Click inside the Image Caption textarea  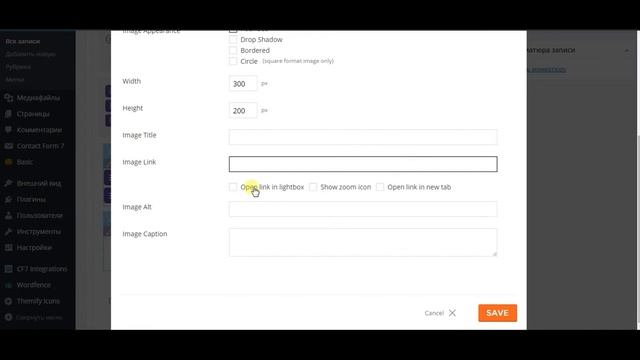(363, 242)
